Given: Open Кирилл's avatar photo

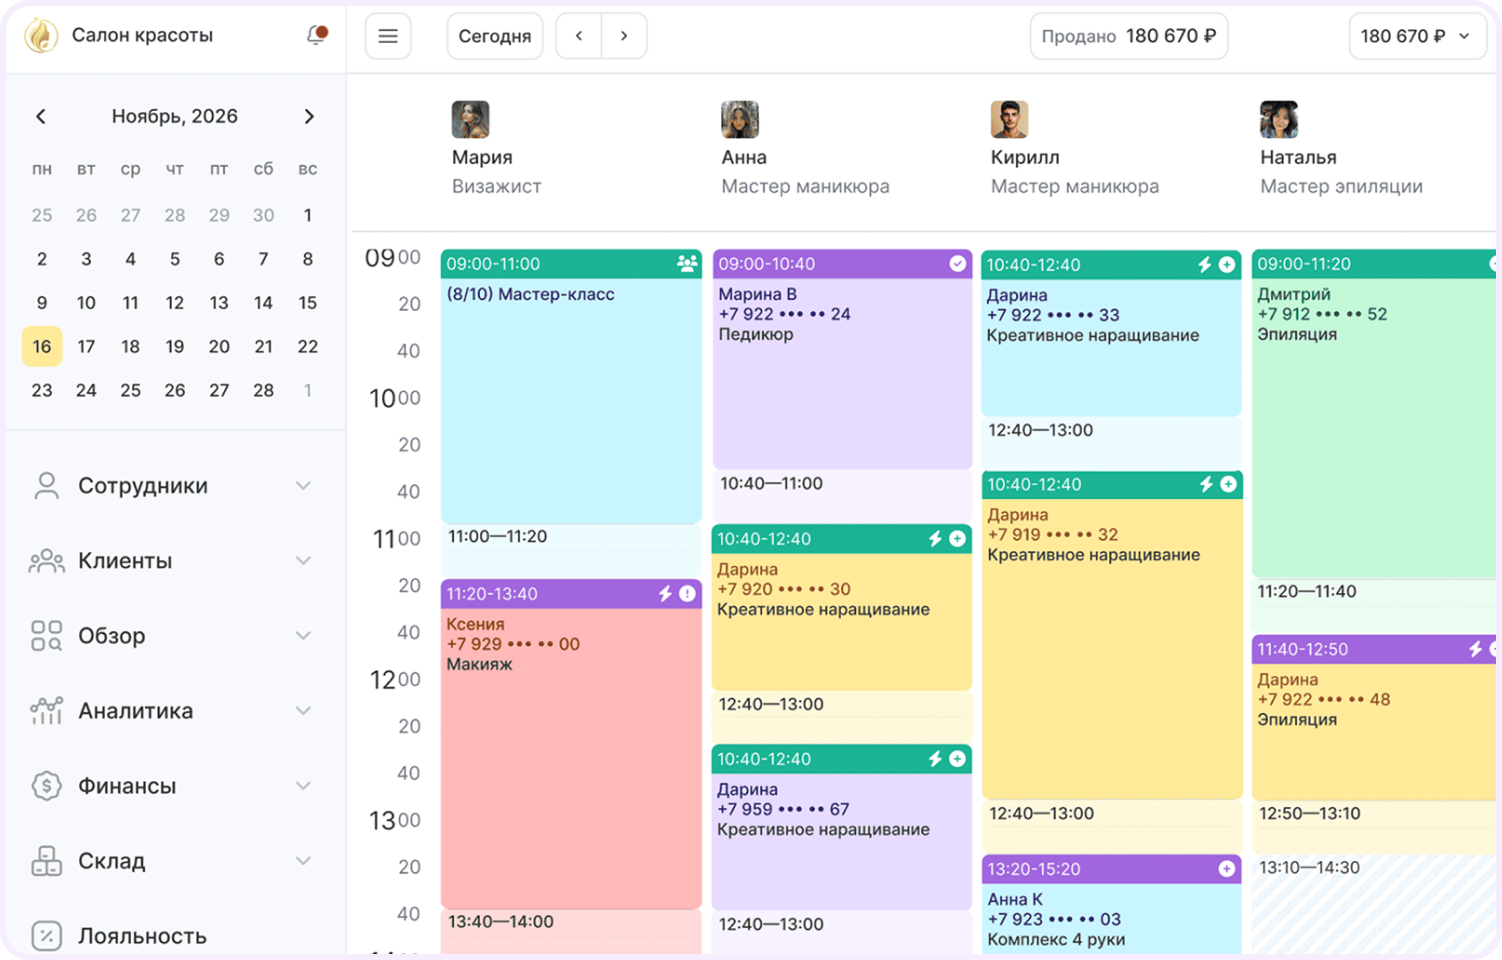Looking at the screenshot, I should [x=1009, y=119].
